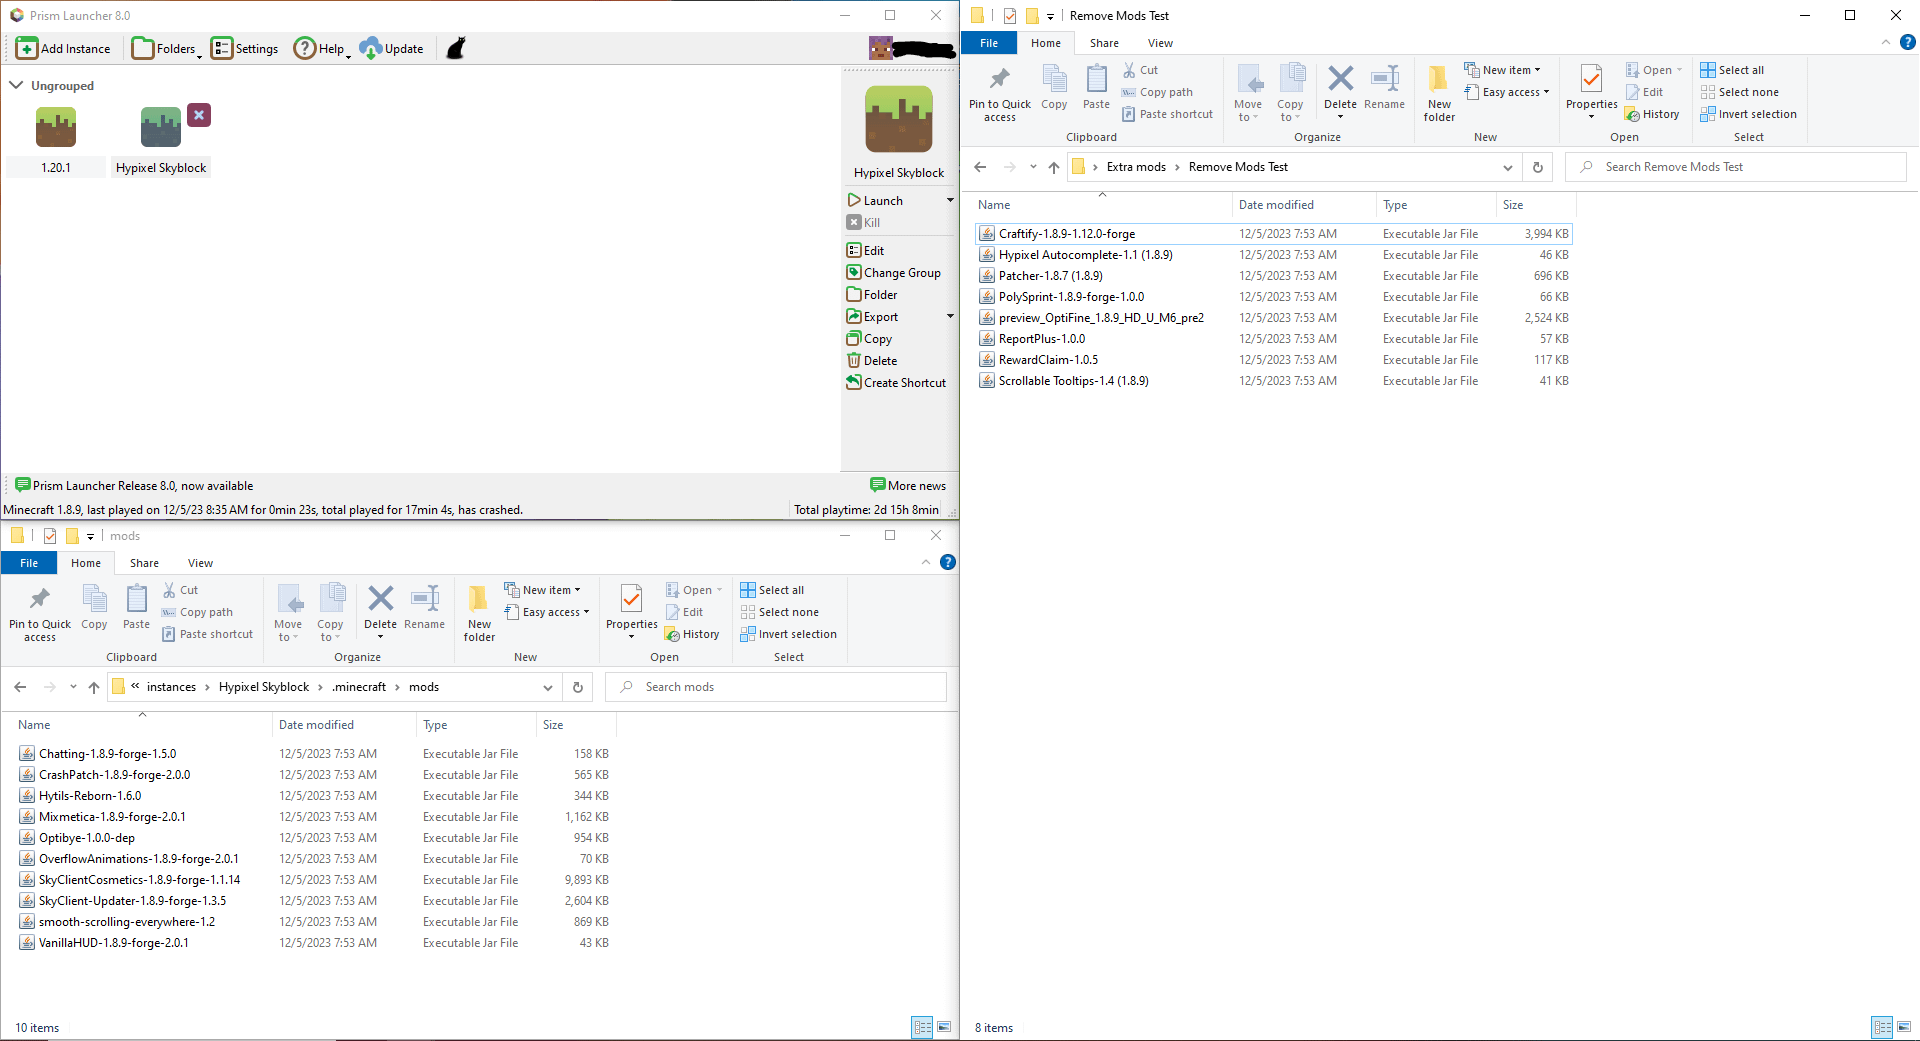1920x1041 pixels.
Task: Click Rename in Remove Mods Test ribbon
Action: (x=1384, y=89)
